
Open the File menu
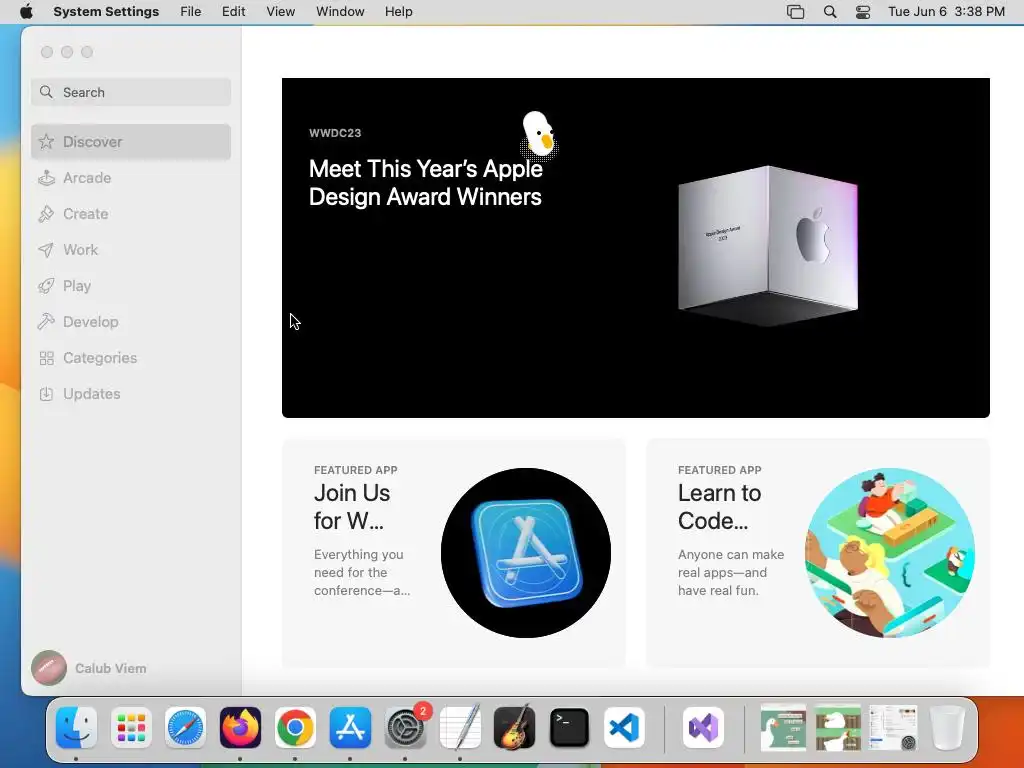tap(191, 12)
